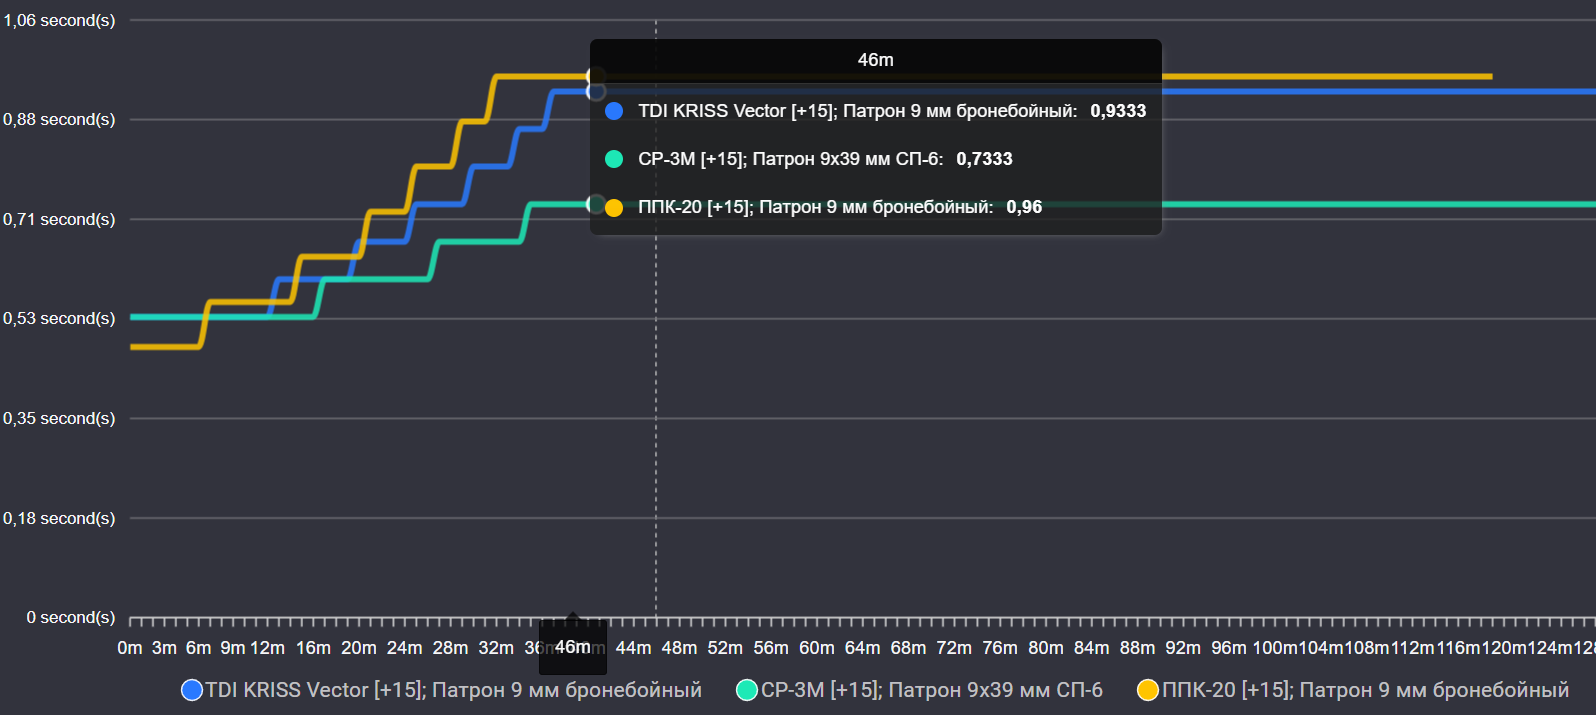The image size is (1596, 715).
Task: Click the 92m label on the x-axis
Action: (1183, 648)
